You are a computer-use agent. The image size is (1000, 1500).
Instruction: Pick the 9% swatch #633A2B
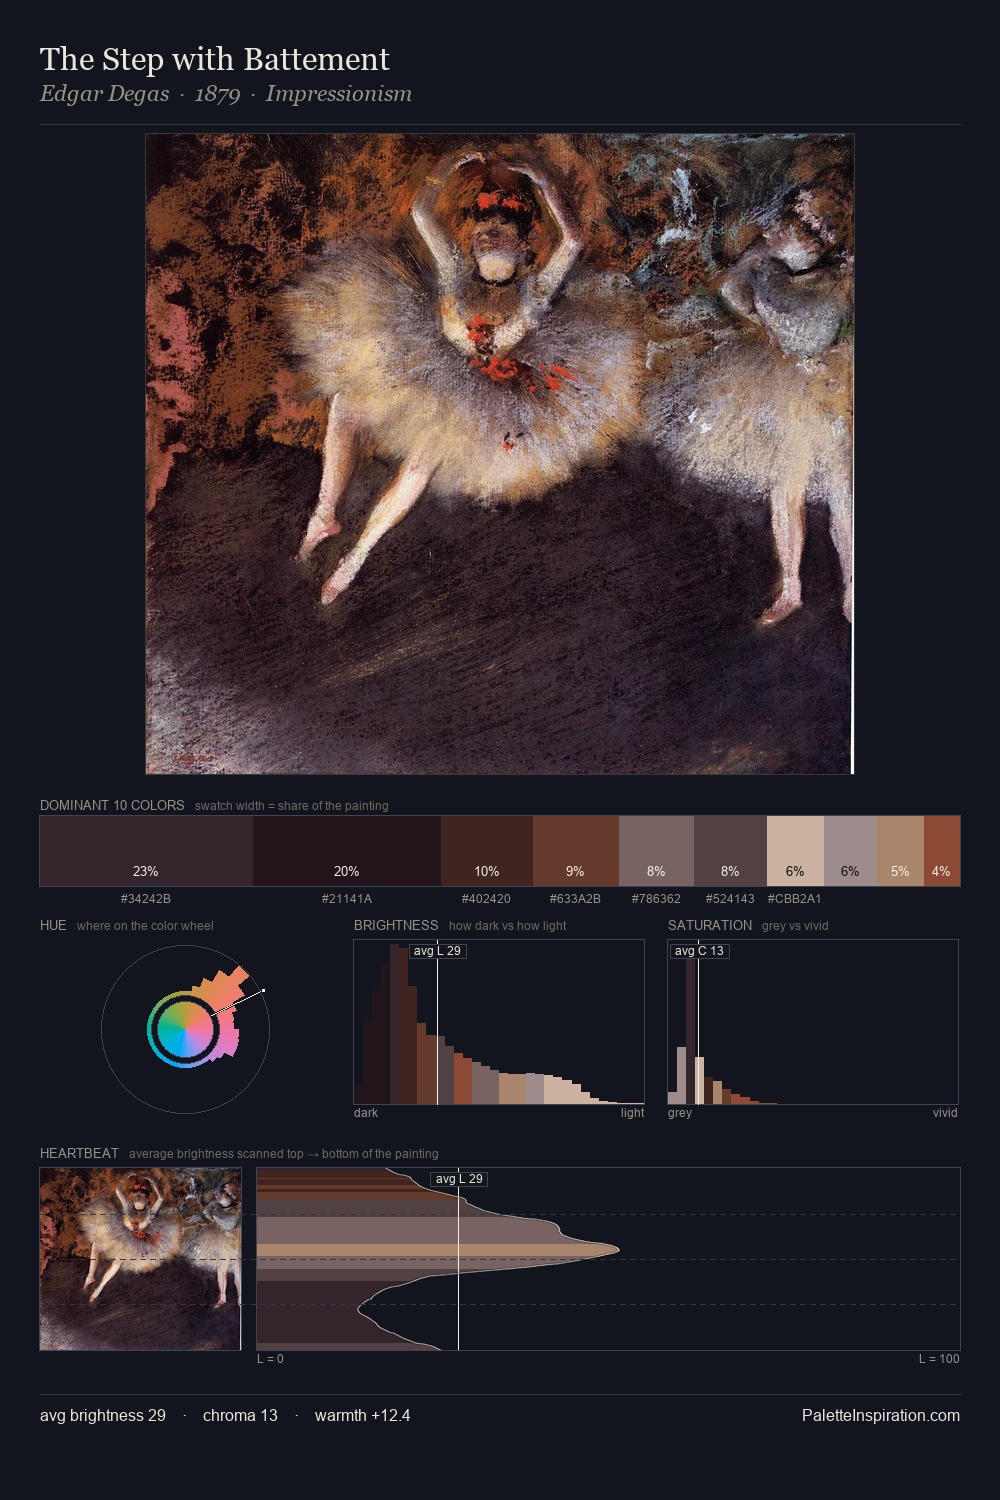point(576,851)
